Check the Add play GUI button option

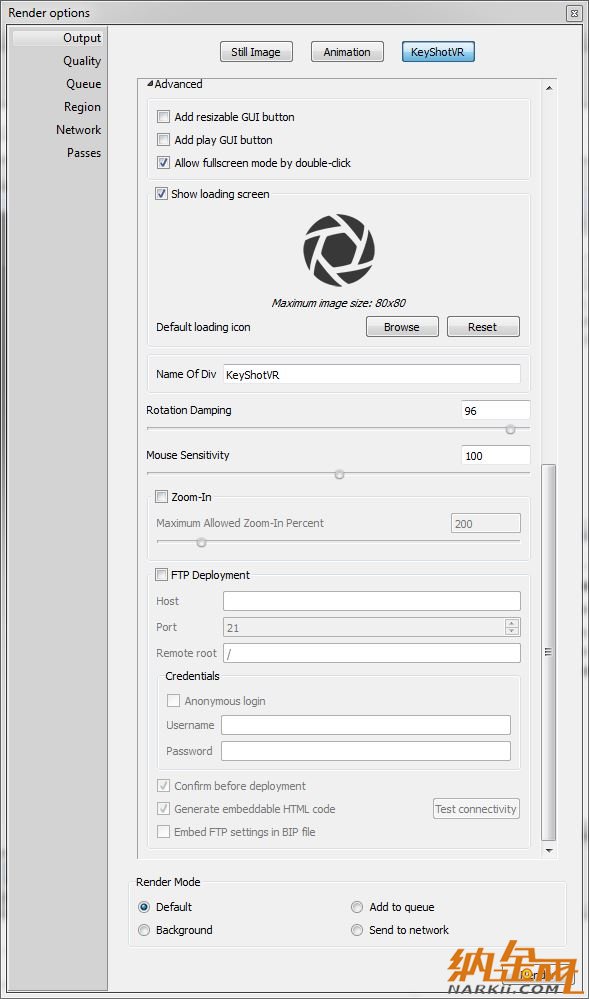pos(164,140)
